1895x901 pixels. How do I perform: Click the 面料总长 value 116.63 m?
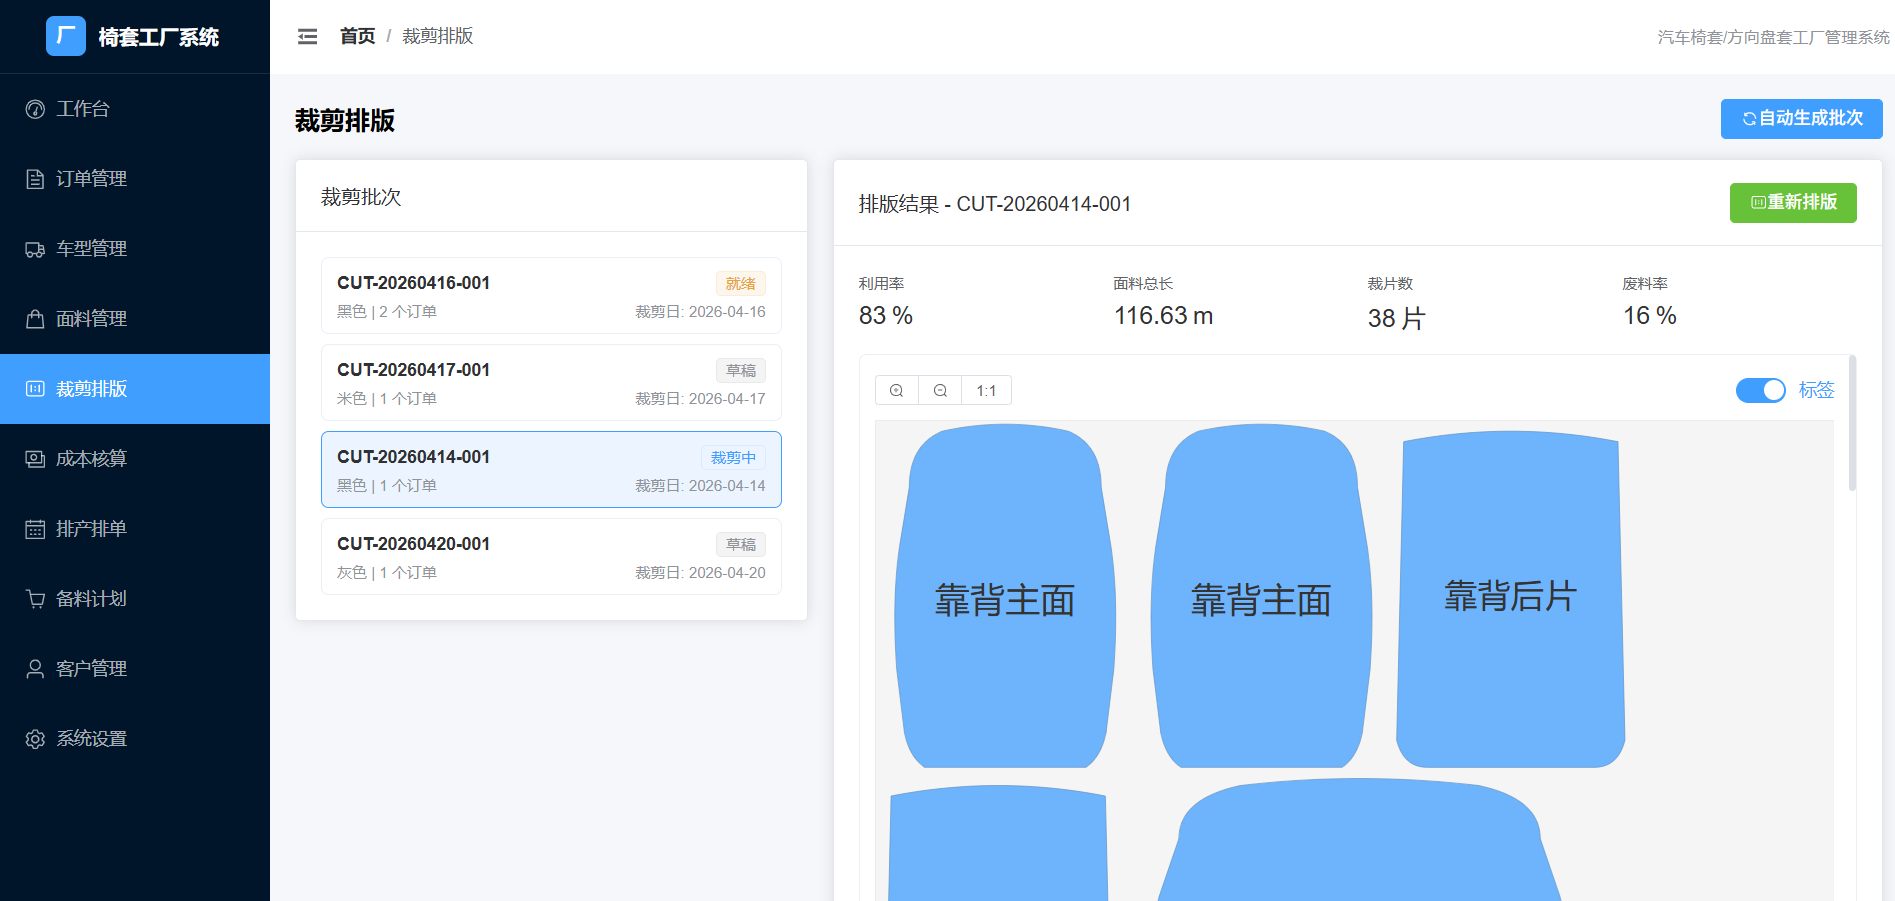click(x=1163, y=316)
